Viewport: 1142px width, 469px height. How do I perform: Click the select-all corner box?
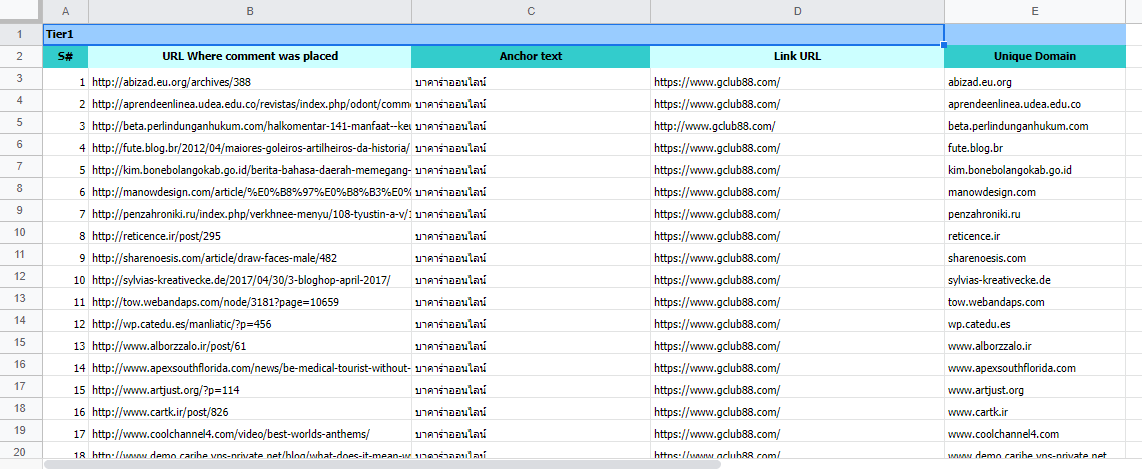pyautogui.click(x=21, y=11)
